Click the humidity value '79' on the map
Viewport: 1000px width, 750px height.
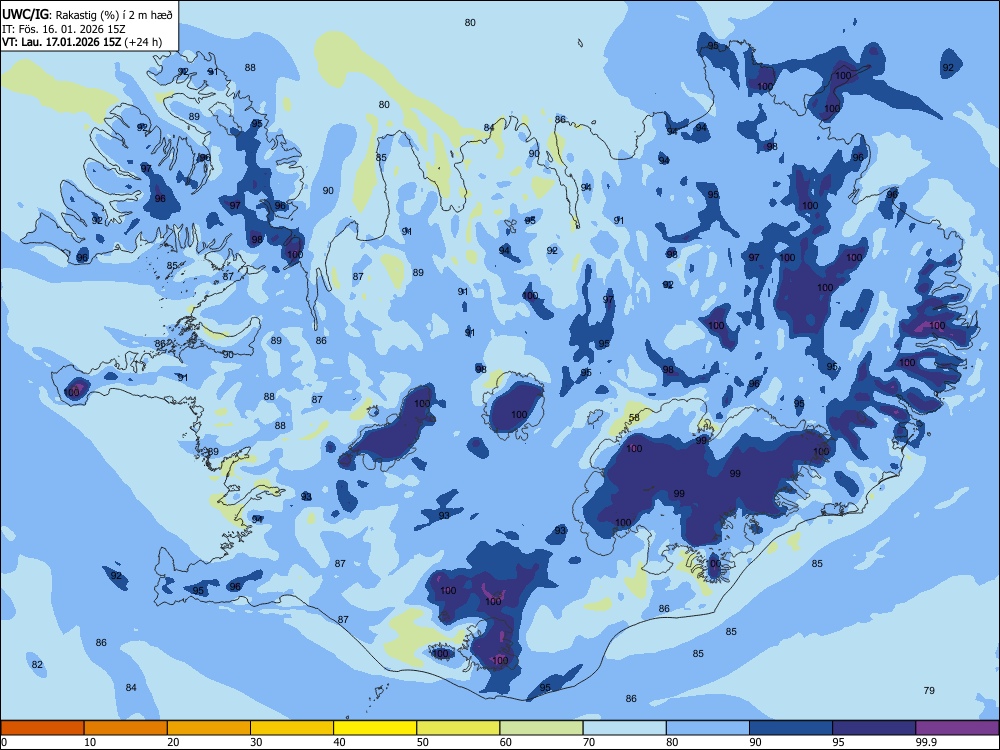929,691
